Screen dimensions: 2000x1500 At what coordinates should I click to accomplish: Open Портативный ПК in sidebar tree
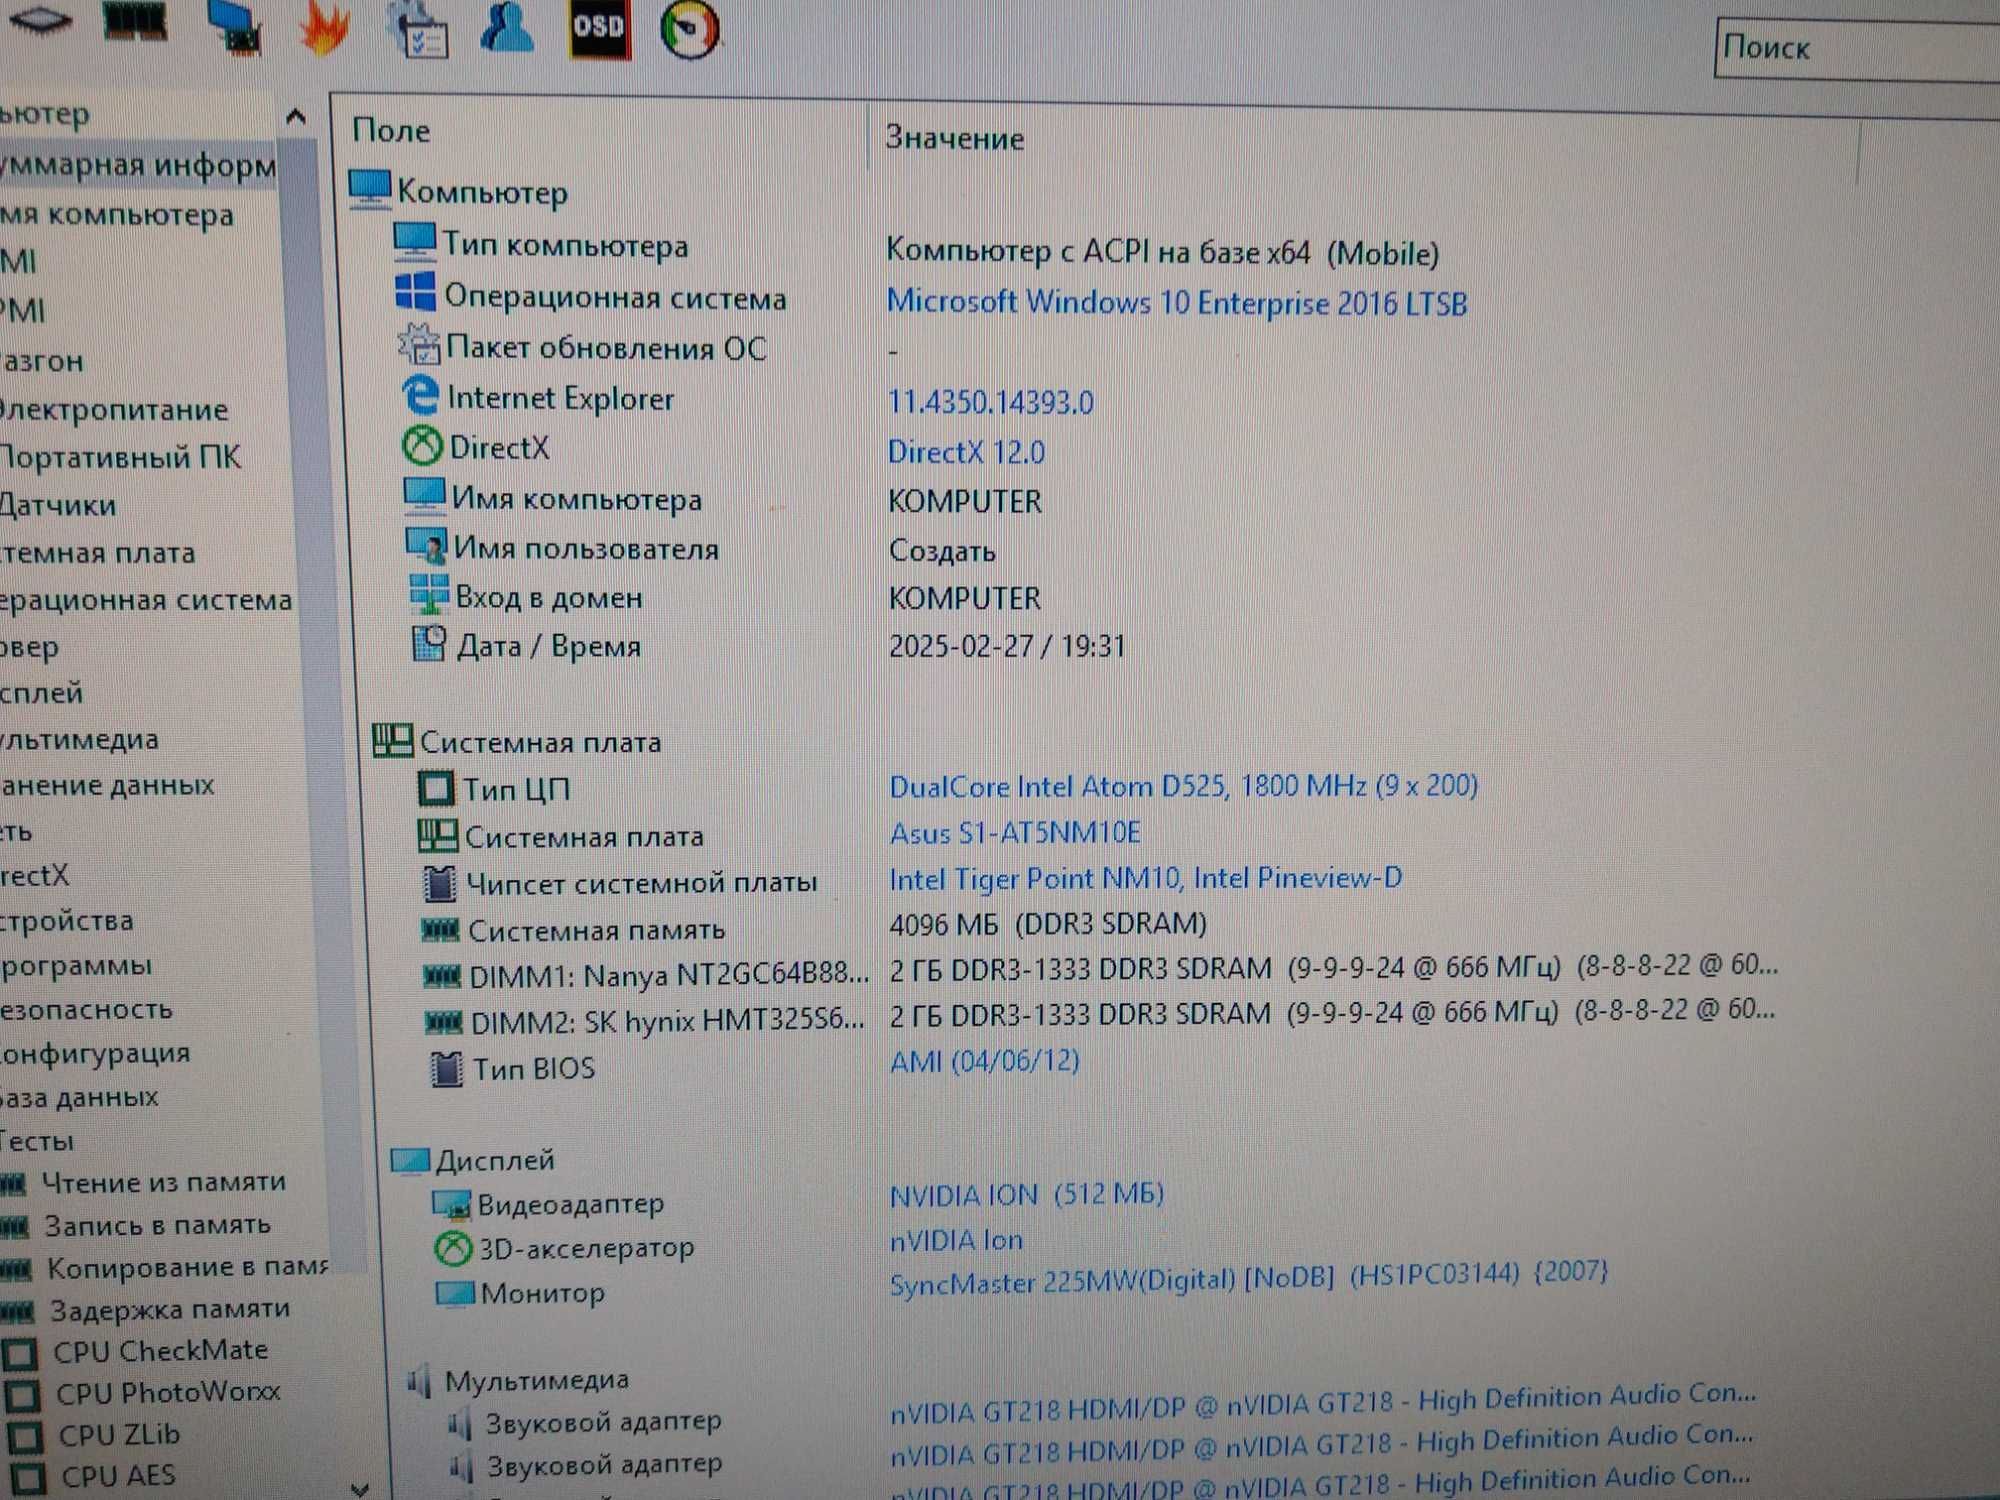coord(120,457)
